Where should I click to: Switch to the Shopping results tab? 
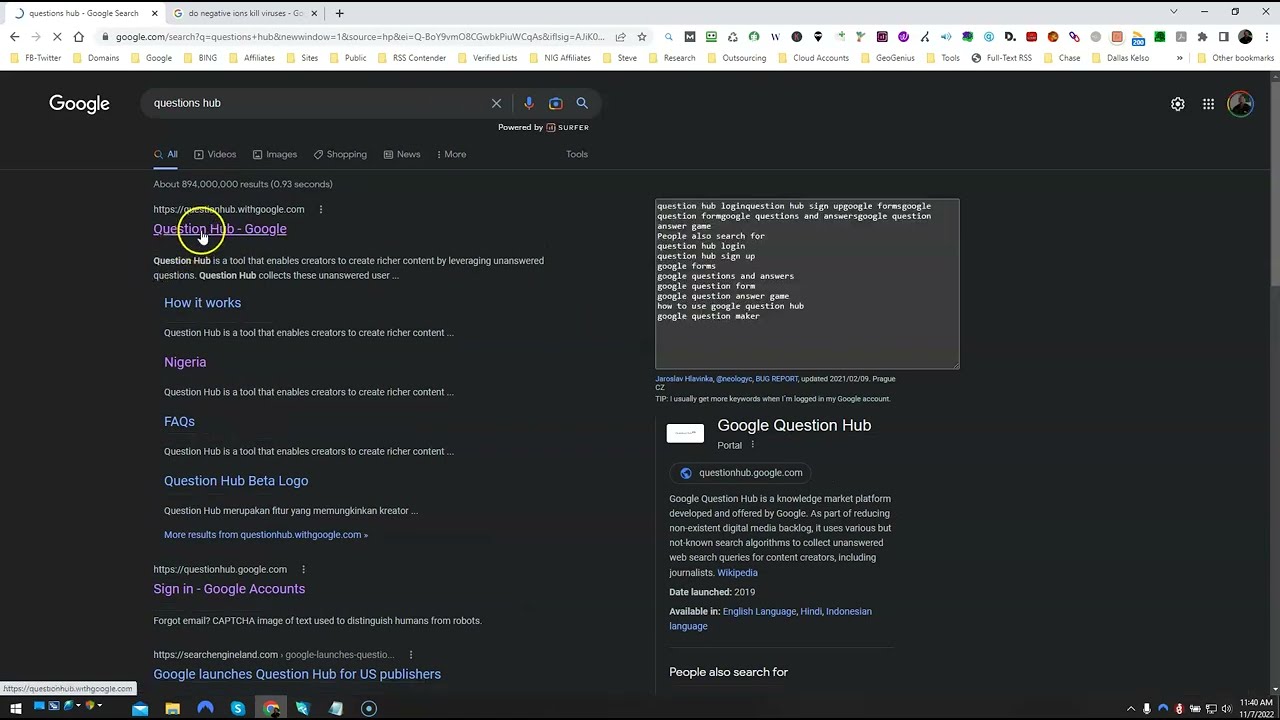click(x=340, y=154)
